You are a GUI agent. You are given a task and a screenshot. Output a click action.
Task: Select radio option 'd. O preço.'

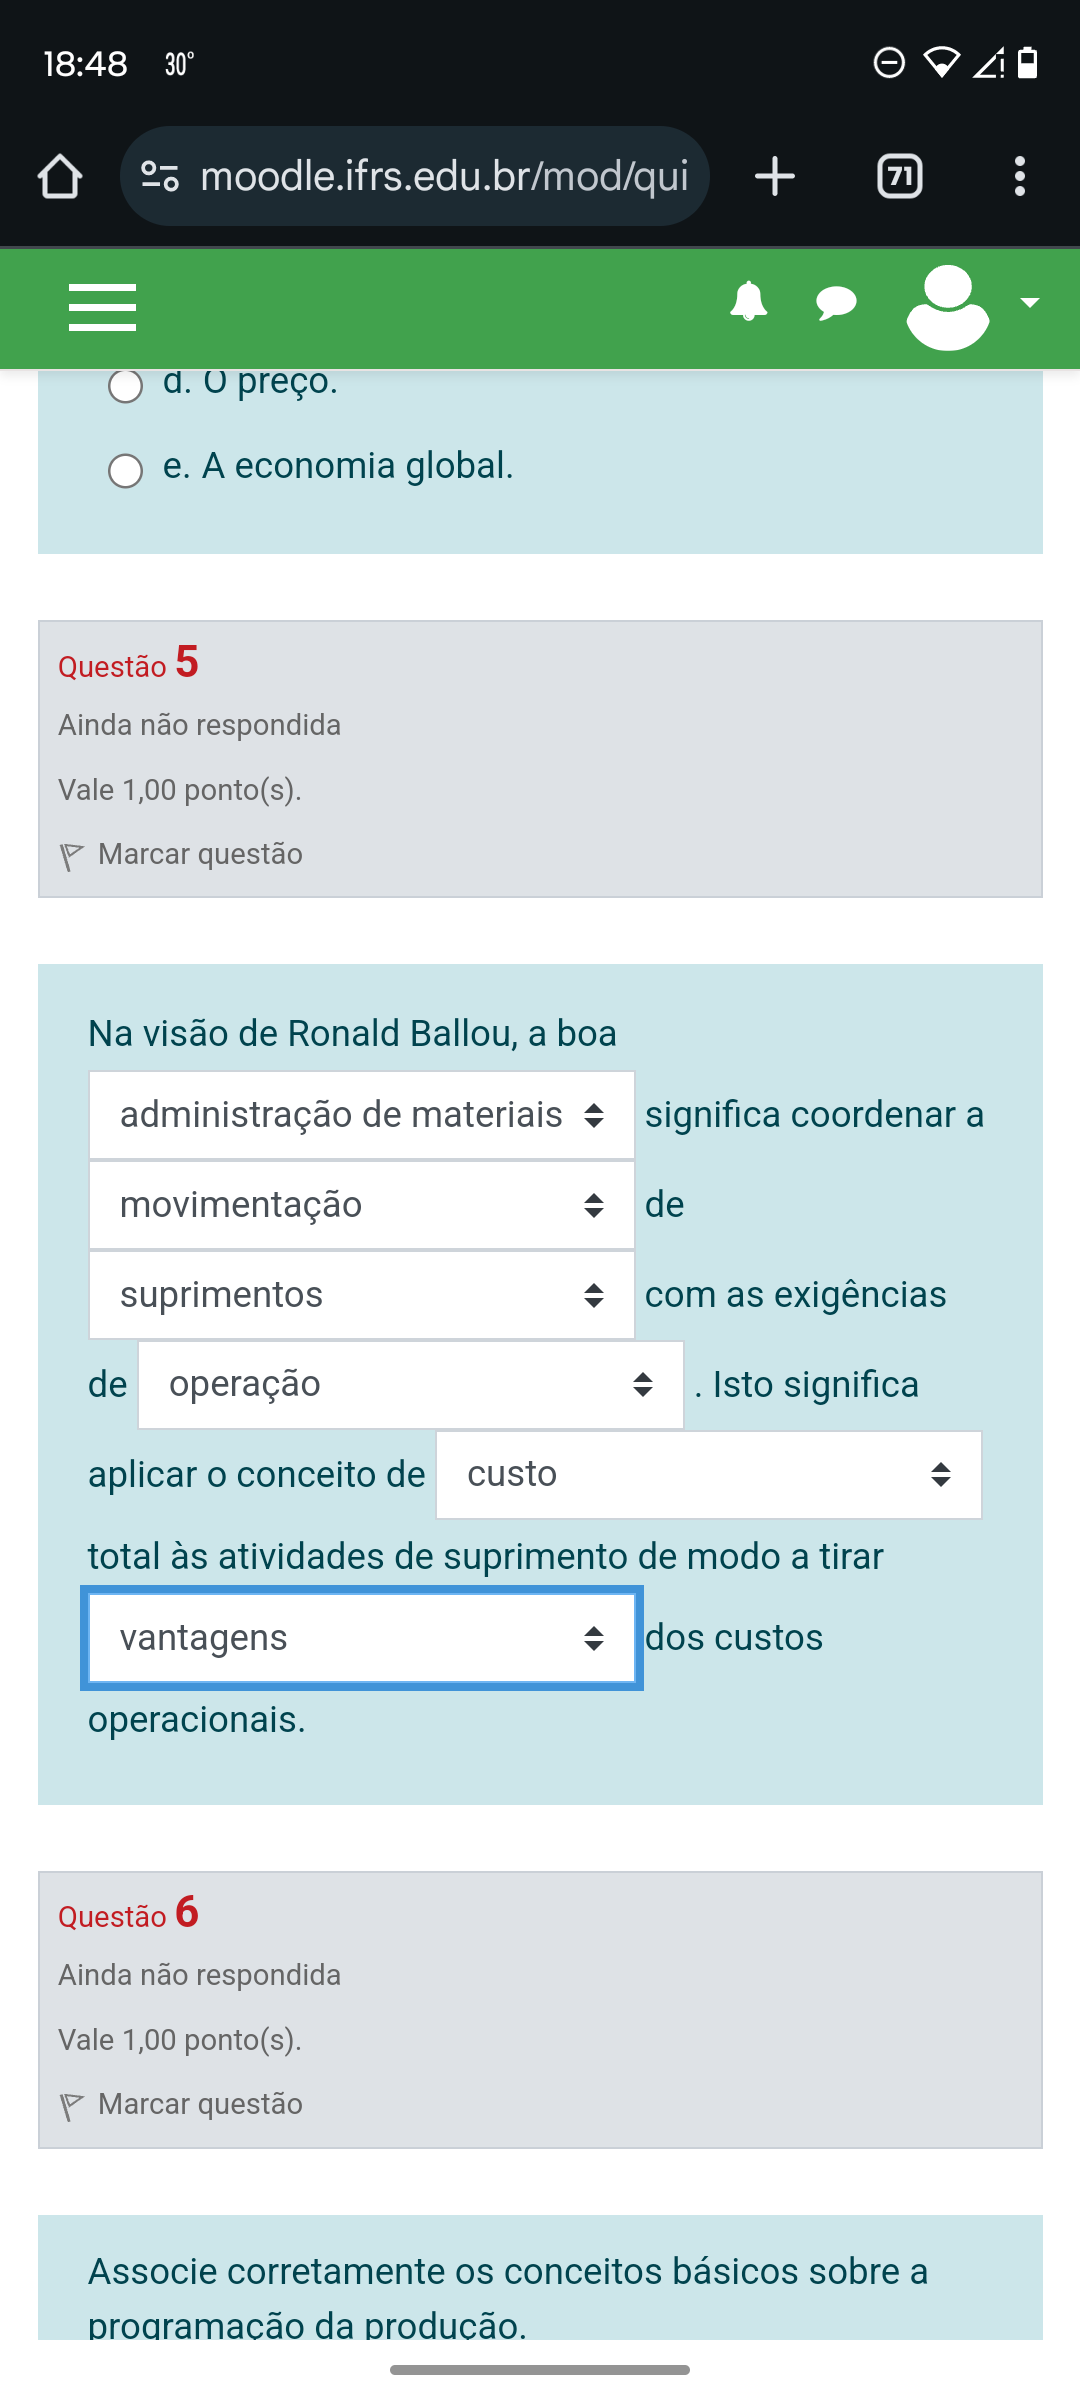pyautogui.click(x=126, y=386)
